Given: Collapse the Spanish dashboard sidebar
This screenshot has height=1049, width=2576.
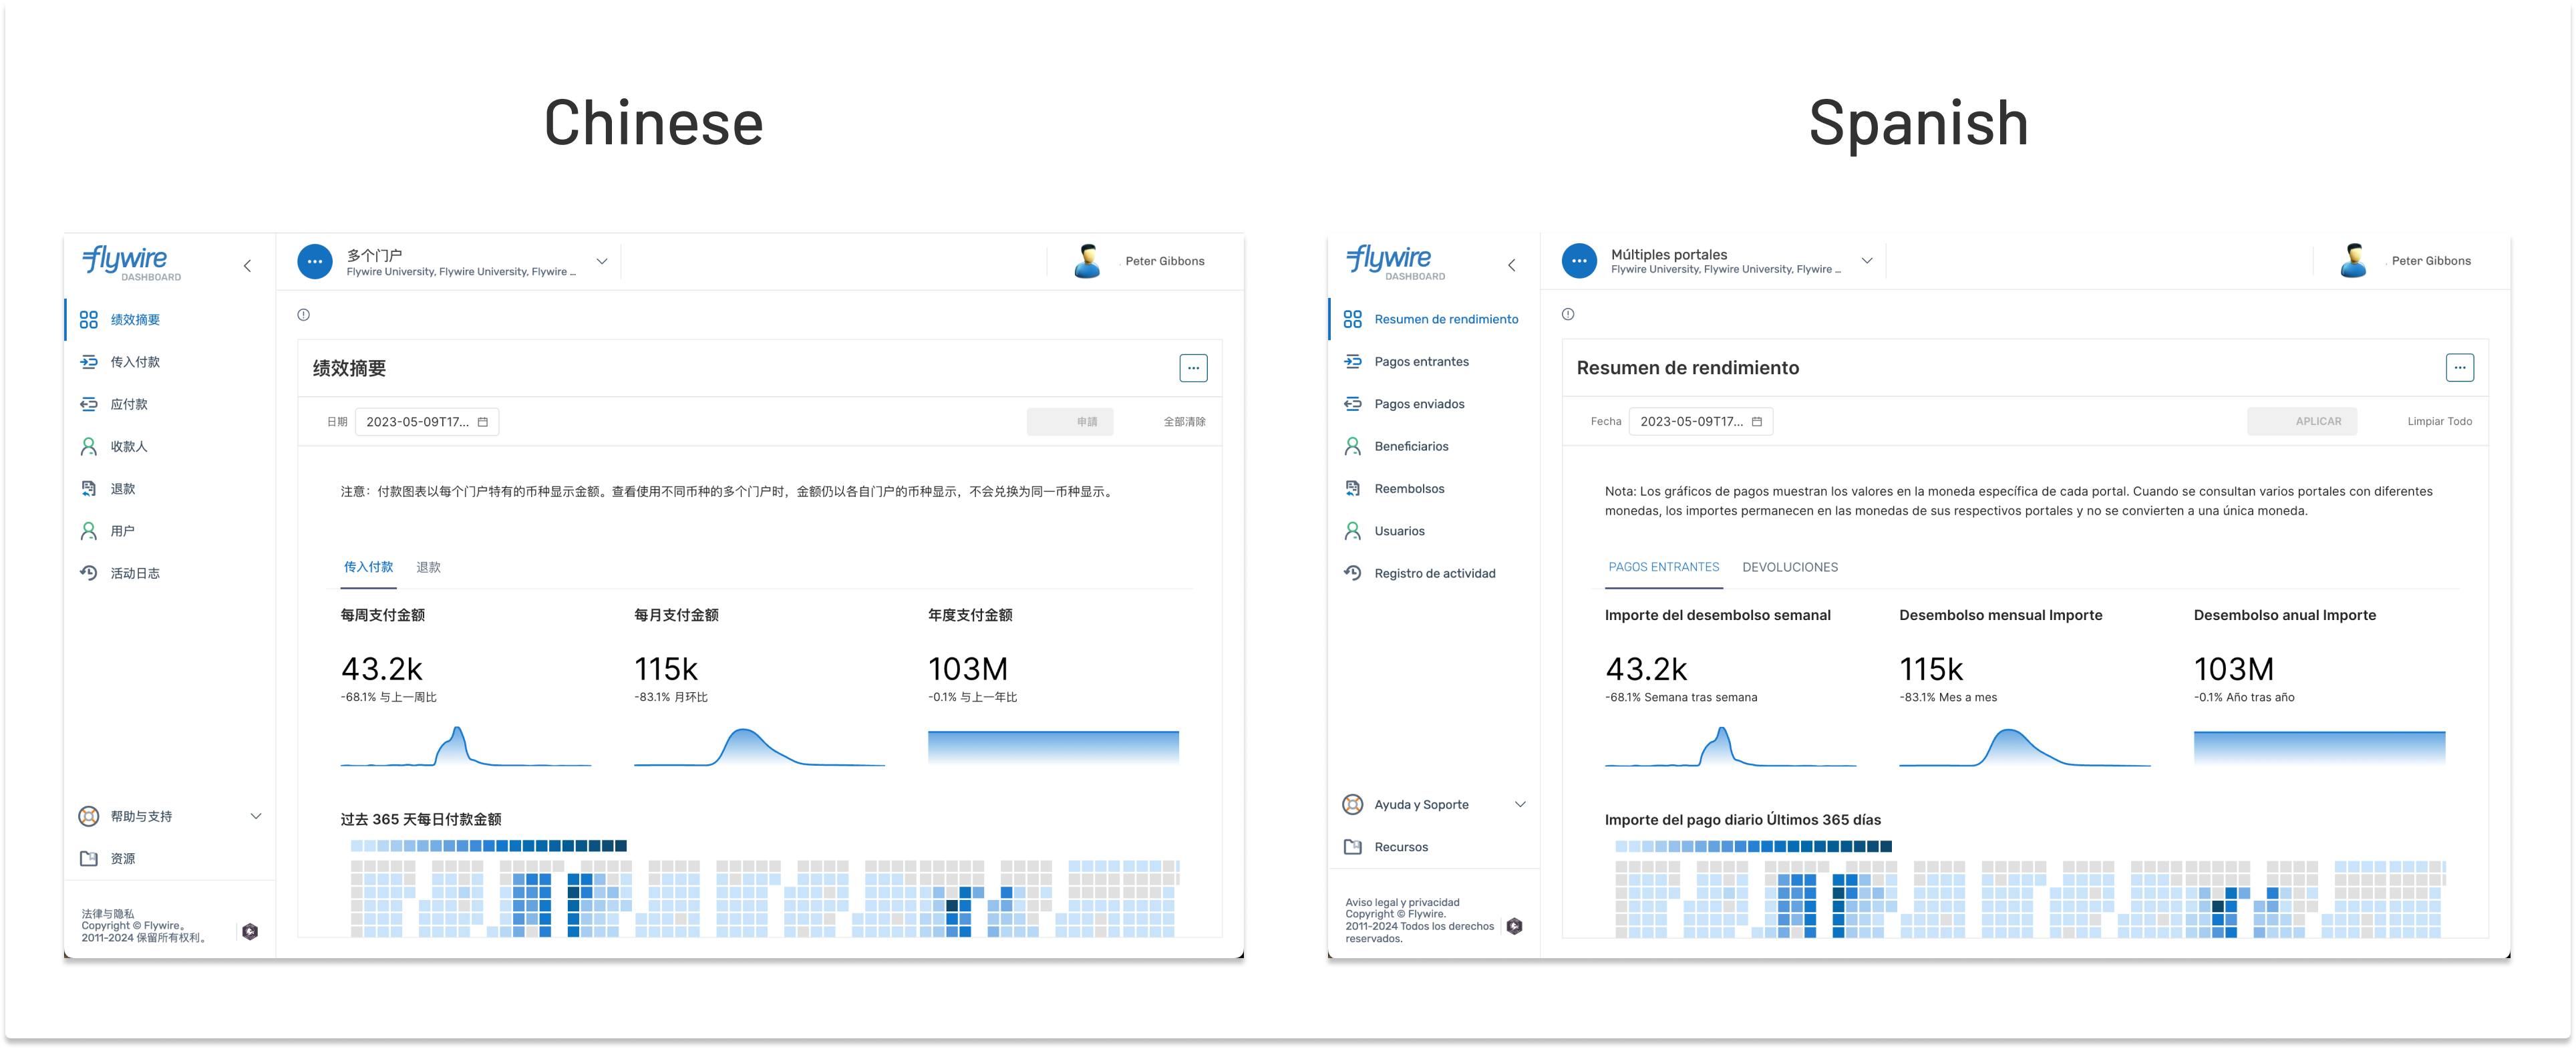Looking at the screenshot, I should (1511, 265).
